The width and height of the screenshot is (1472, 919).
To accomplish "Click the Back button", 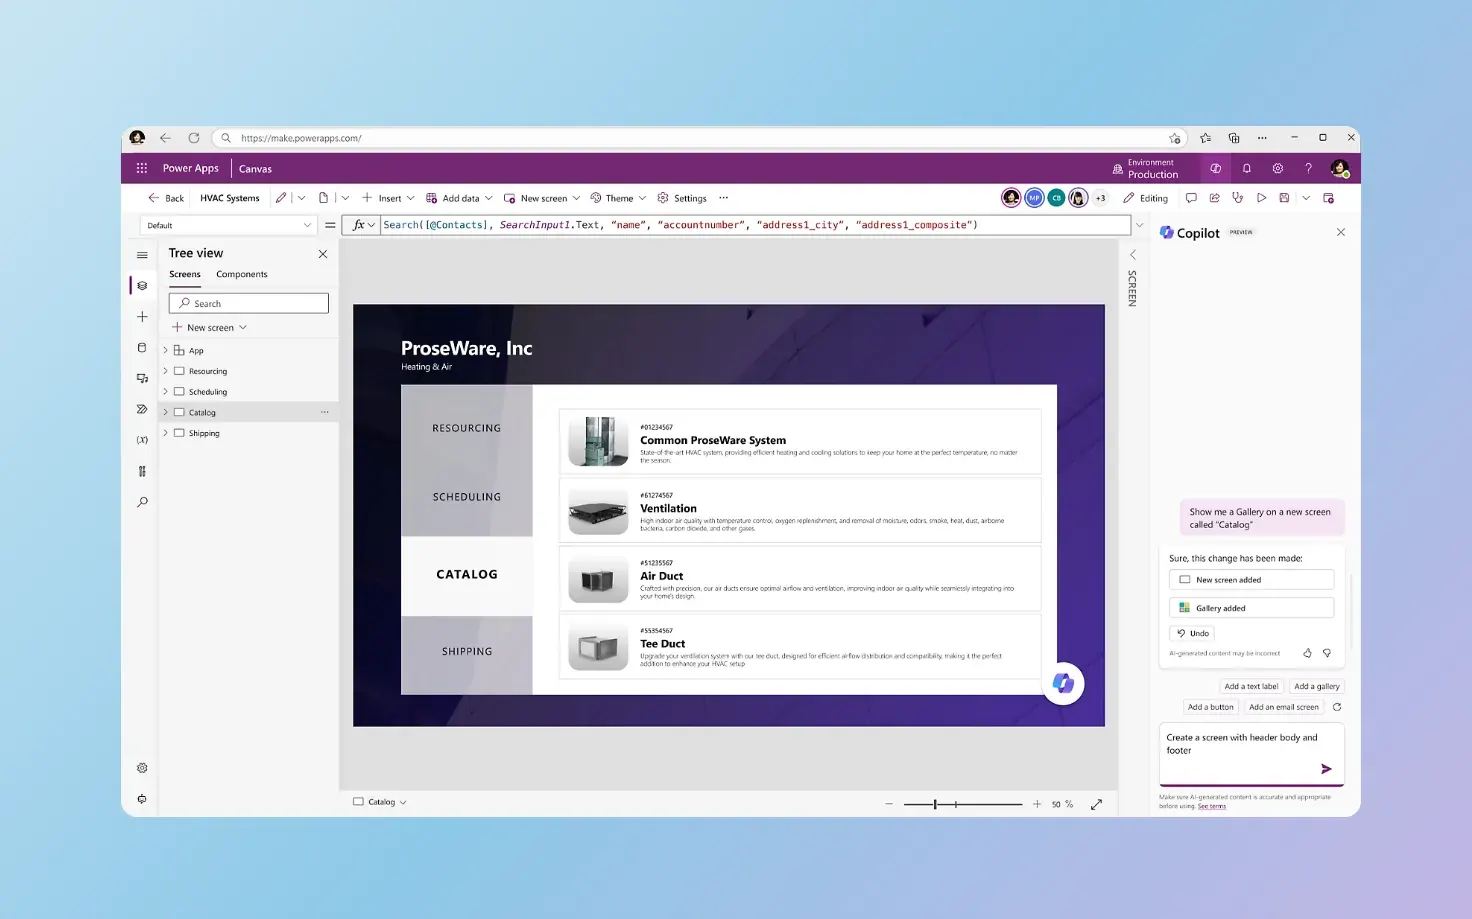I will [166, 198].
